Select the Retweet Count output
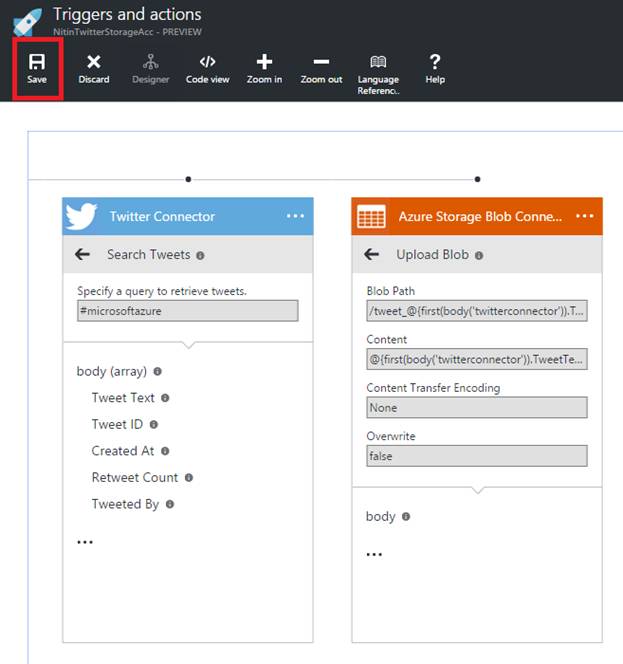The image size is (623, 664). click(x=135, y=477)
